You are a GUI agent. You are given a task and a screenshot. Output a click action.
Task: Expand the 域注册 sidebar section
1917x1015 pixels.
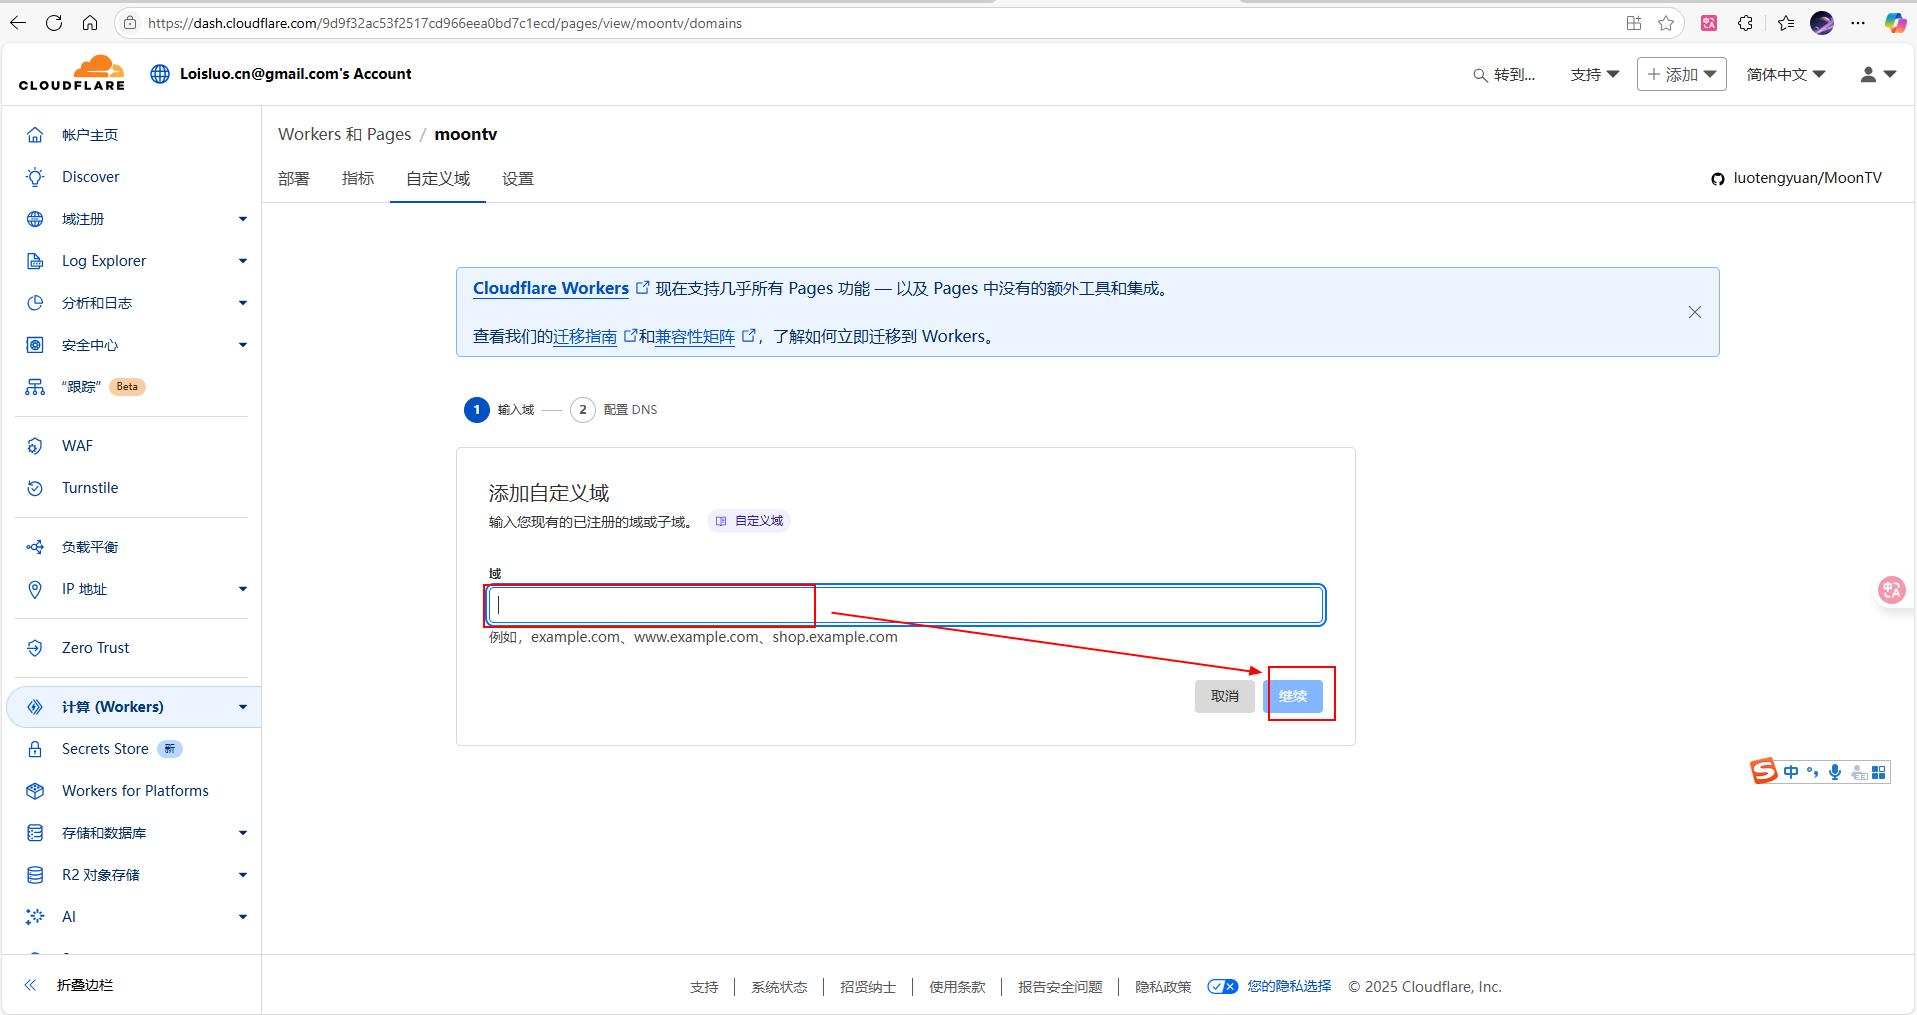tap(243, 219)
